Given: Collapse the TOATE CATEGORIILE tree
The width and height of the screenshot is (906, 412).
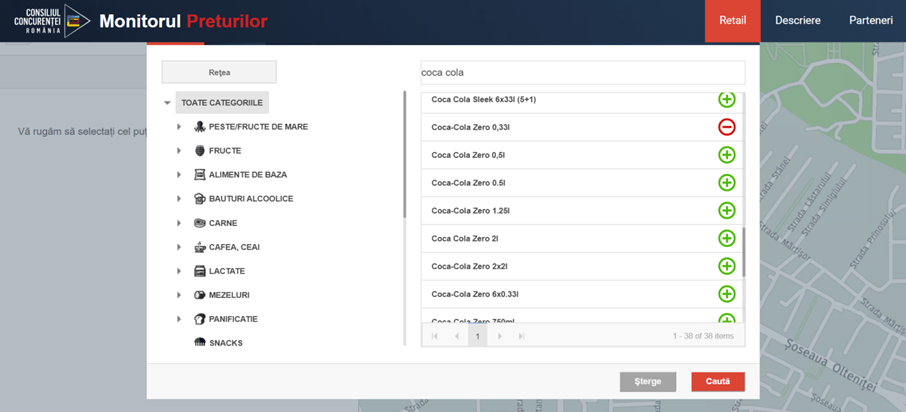Looking at the screenshot, I should 168,103.
